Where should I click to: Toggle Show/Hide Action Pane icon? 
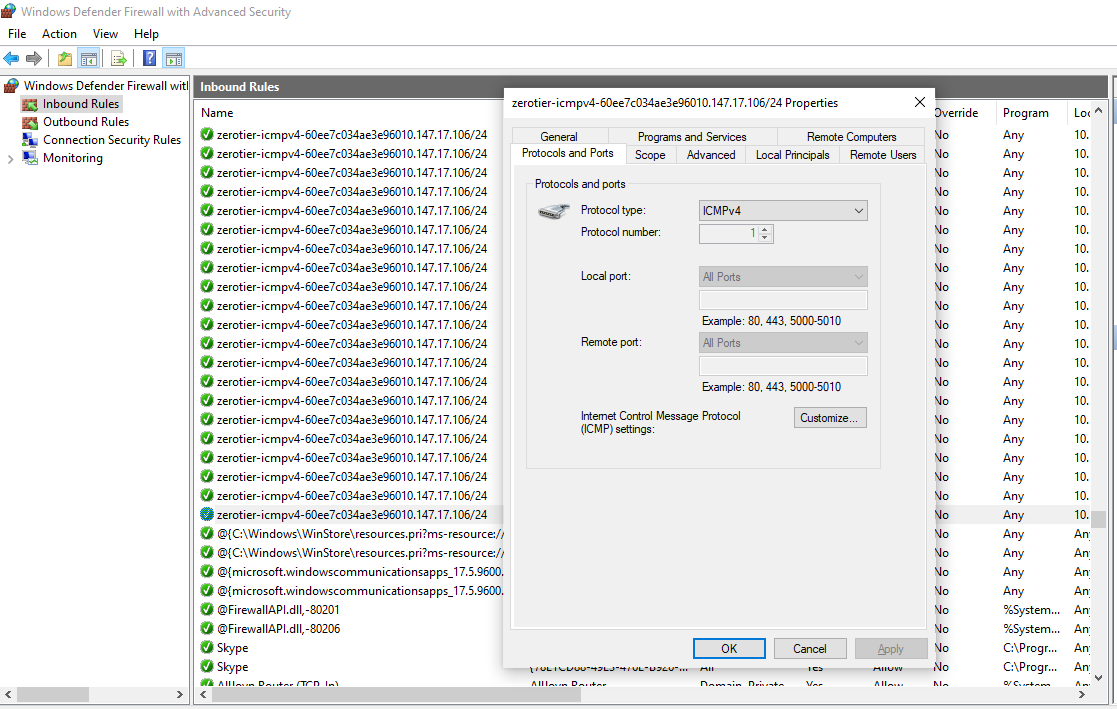coord(173,59)
